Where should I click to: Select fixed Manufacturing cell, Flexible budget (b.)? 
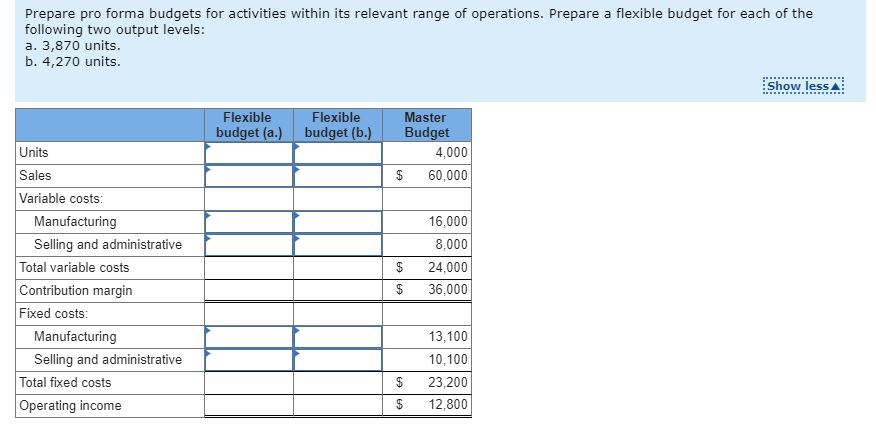click(338, 337)
